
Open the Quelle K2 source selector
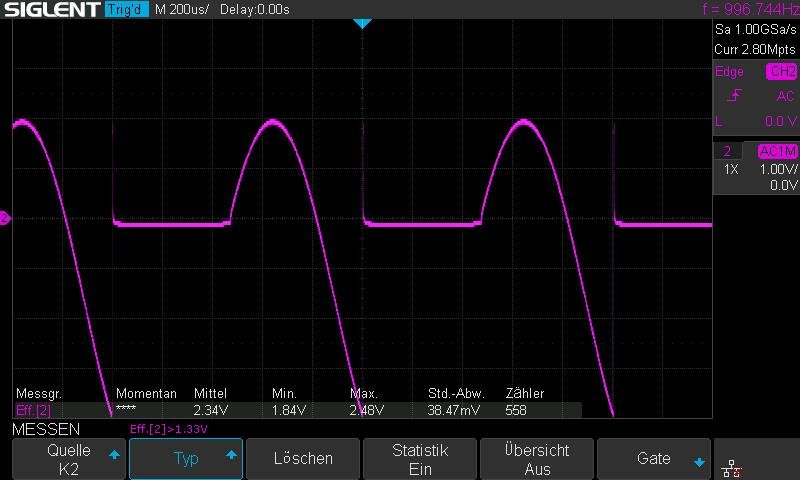[68, 459]
